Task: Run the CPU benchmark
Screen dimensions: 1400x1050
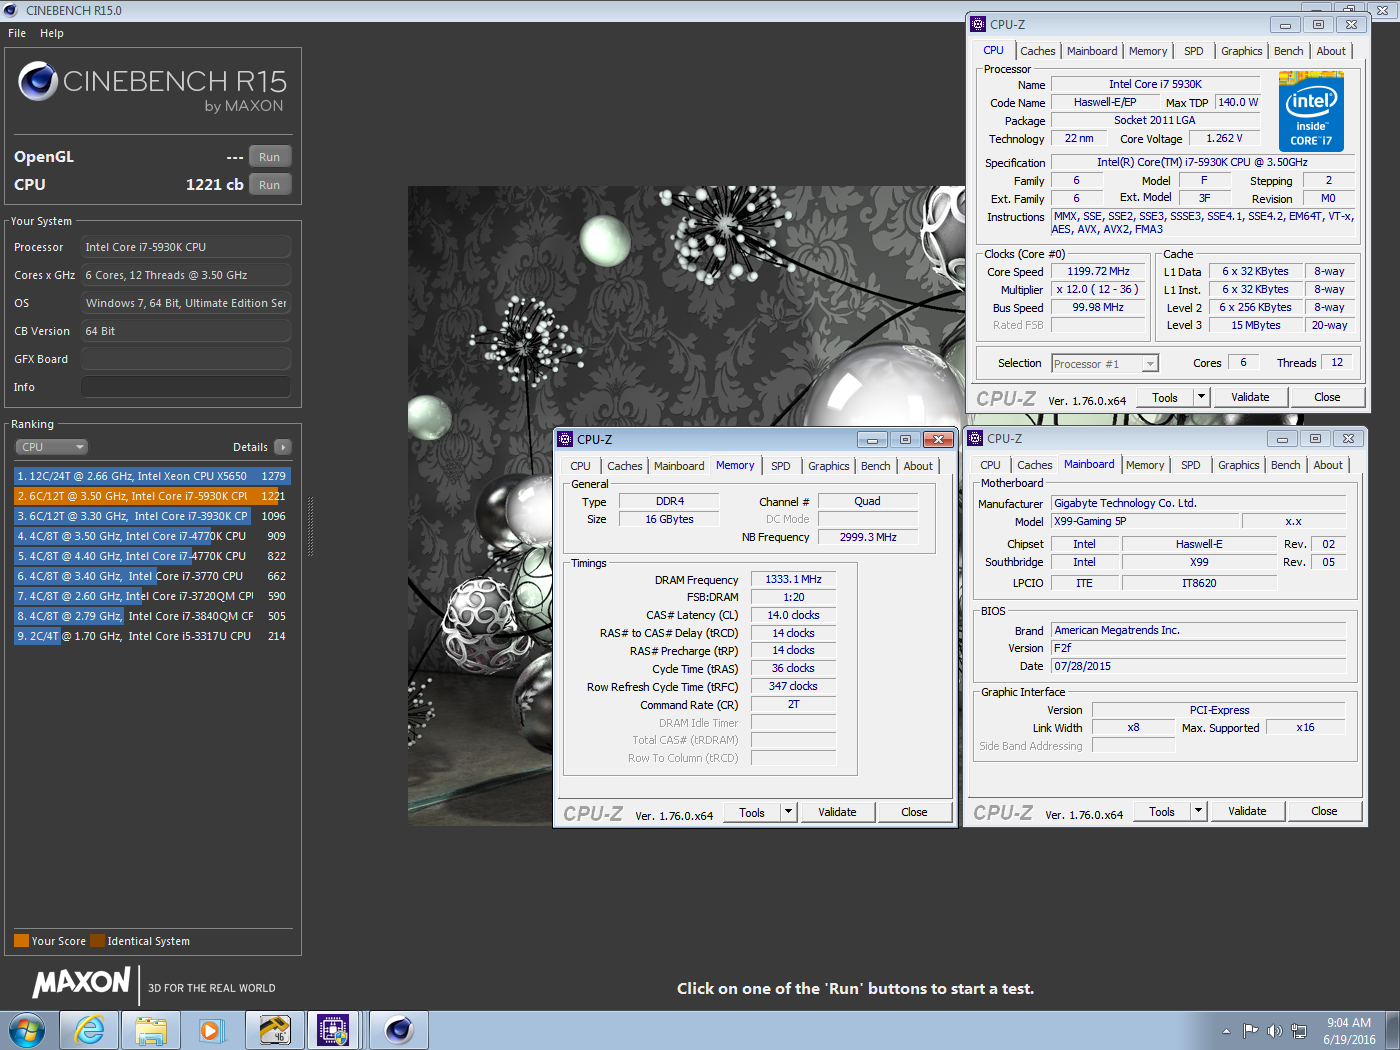Action: coord(270,185)
